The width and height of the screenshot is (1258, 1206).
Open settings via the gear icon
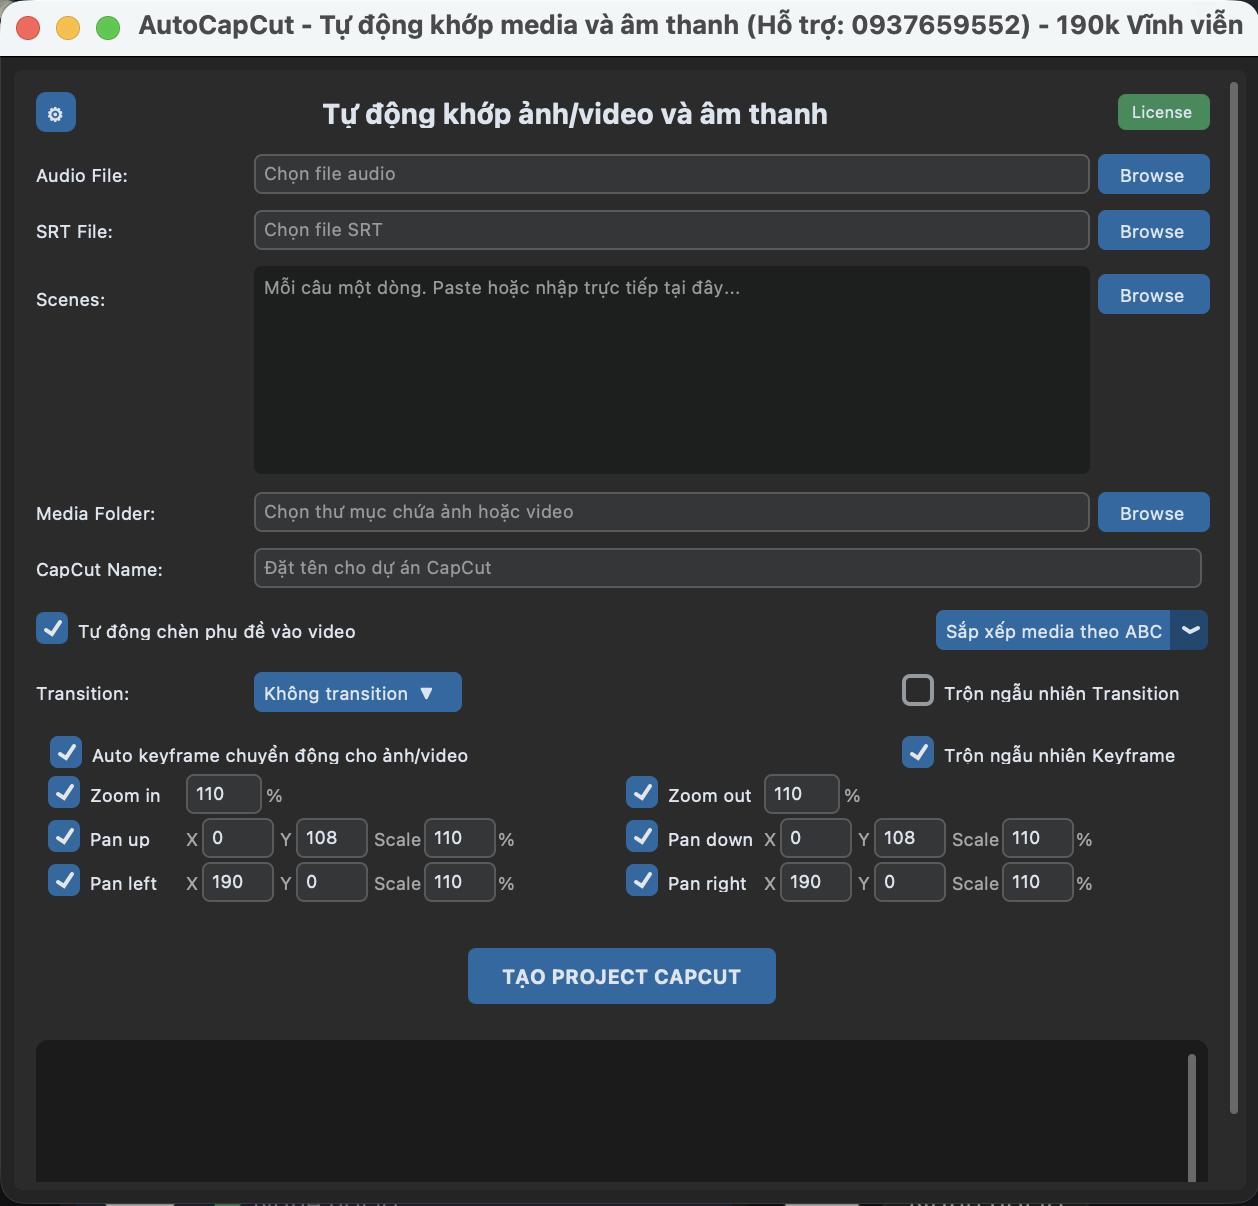(56, 113)
